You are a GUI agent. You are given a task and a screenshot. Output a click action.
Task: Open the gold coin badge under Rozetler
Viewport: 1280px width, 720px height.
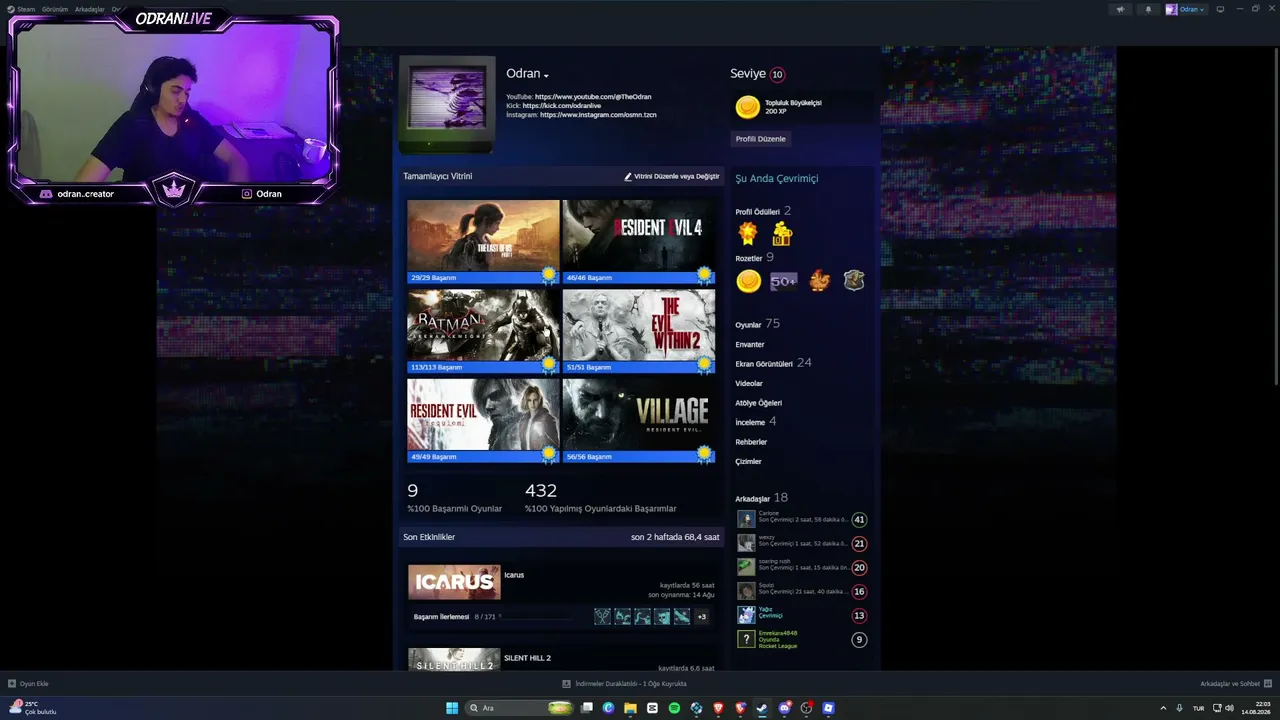click(748, 282)
